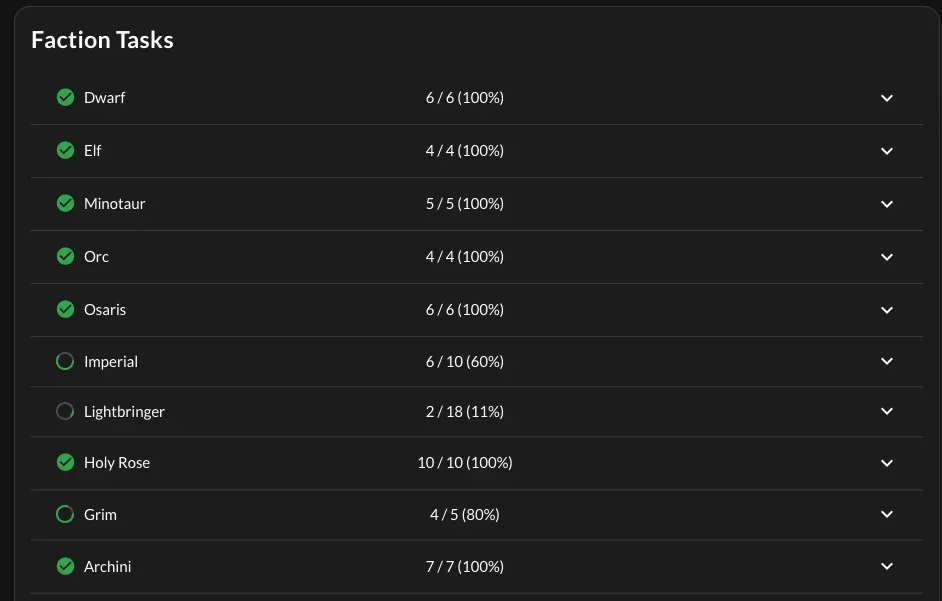942x601 pixels.
Task: Expand the Dwarf faction chevron
Action: click(x=887, y=98)
